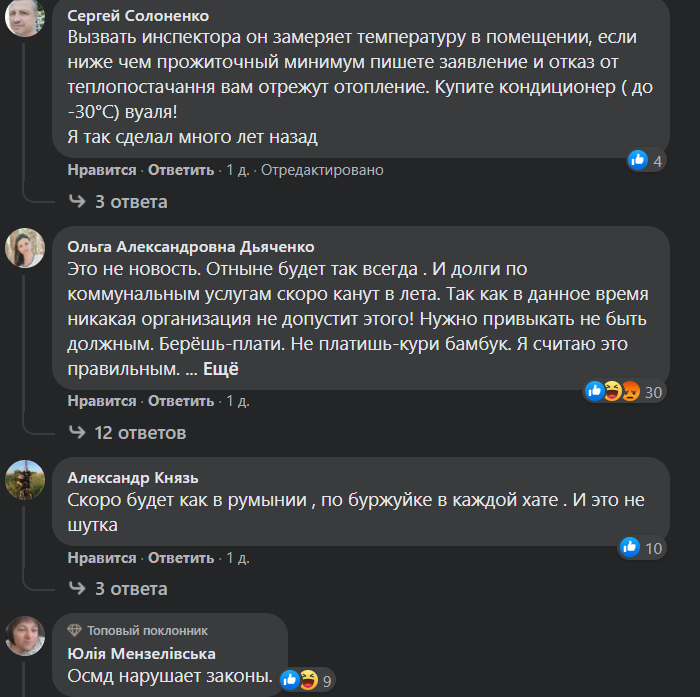Show 3 replies under Александр Князь's comment
The height and width of the screenshot is (697, 700).
(x=130, y=589)
